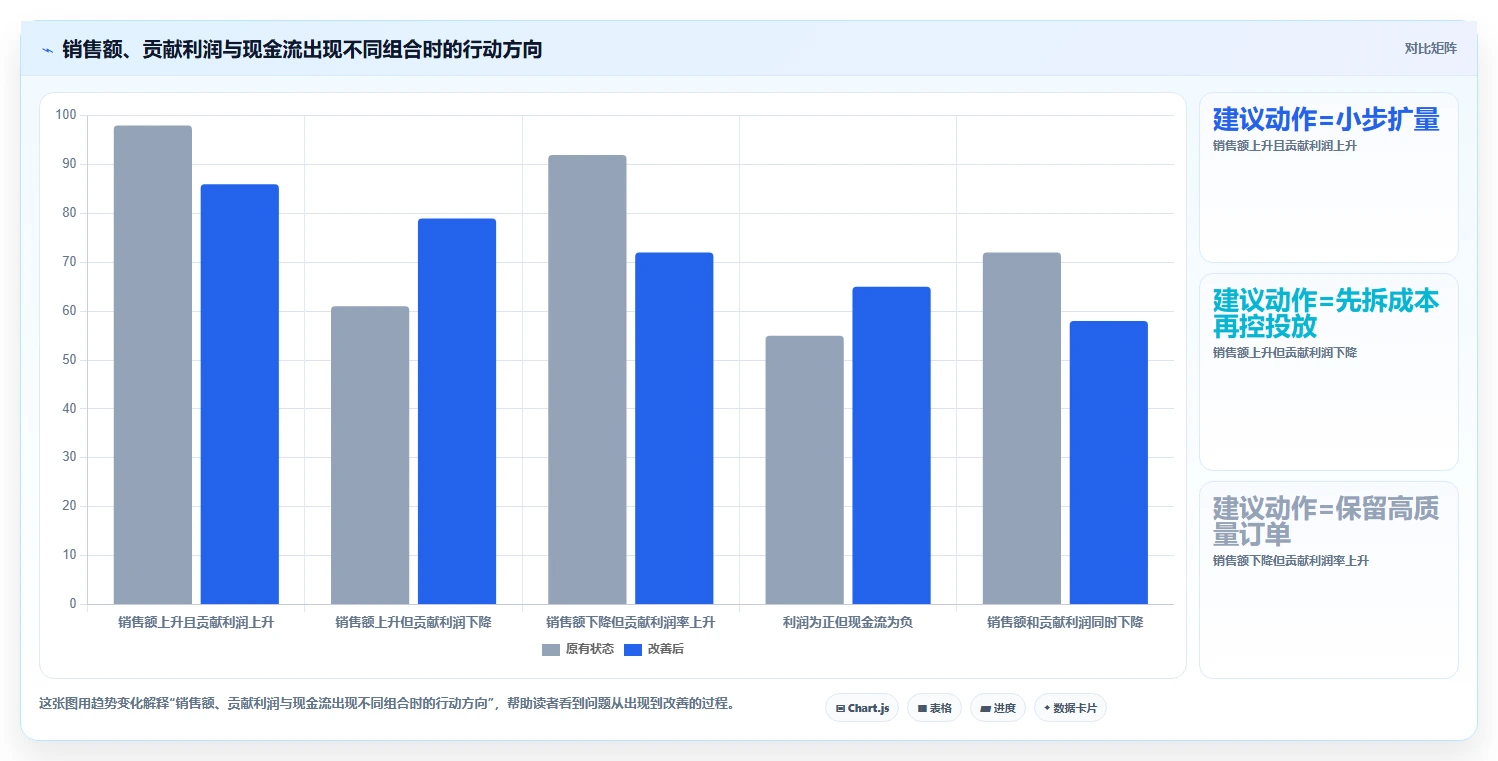The image size is (1498, 761).
Task: Click the blue 改善后 legend color swatch
Action: coord(633,650)
